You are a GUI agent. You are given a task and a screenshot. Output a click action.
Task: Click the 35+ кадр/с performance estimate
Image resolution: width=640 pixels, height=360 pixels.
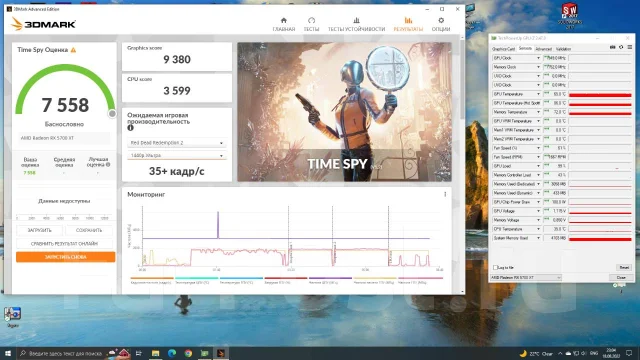click(x=176, y=171)
